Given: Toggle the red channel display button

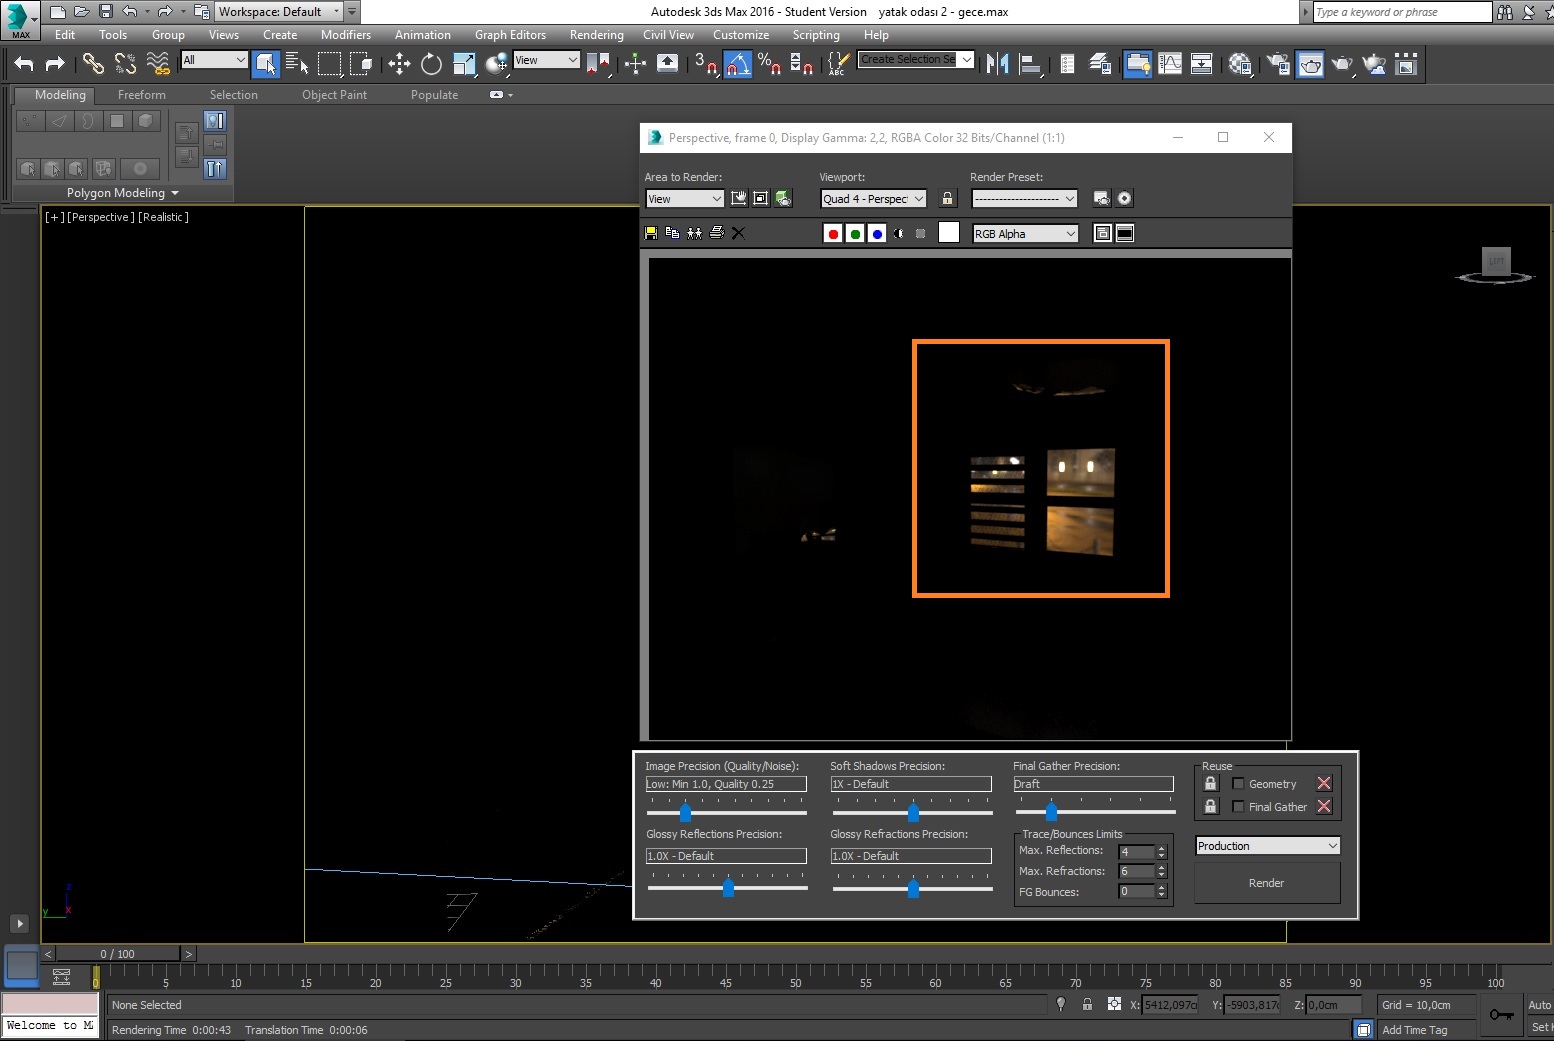Looking at the screenshot, I should [x=832, y=234].
